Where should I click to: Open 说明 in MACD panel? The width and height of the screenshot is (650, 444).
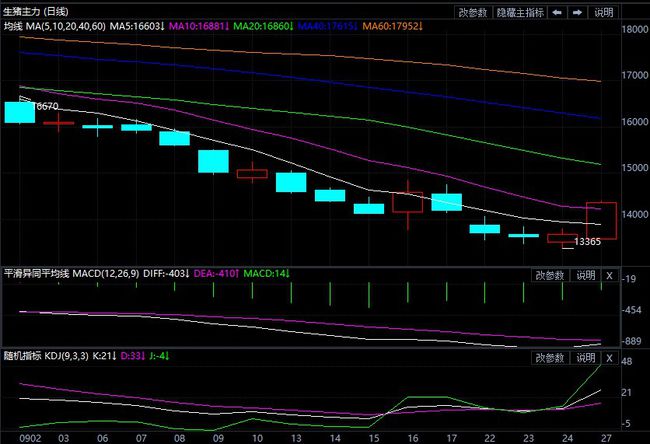click(x=585, y=273)
